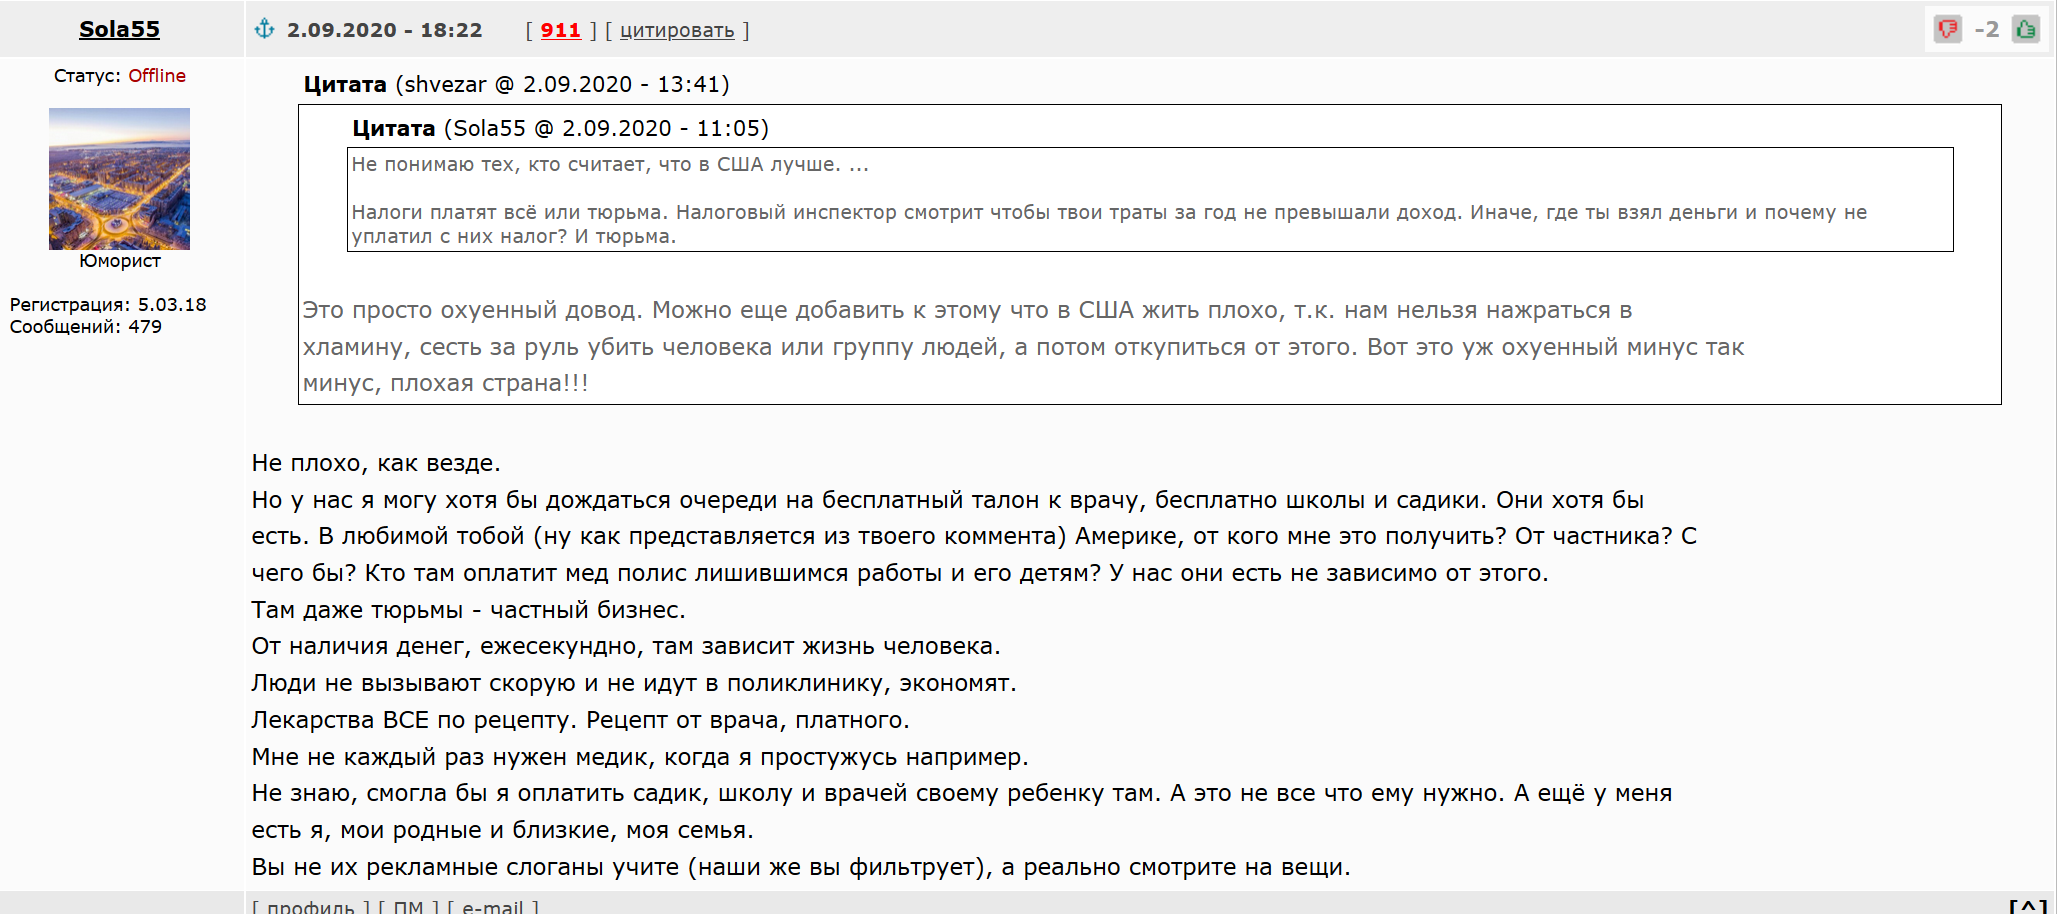2069x914 pixels.
Task: Click the thumbs-up rating icon
Action: (2026, 29)
